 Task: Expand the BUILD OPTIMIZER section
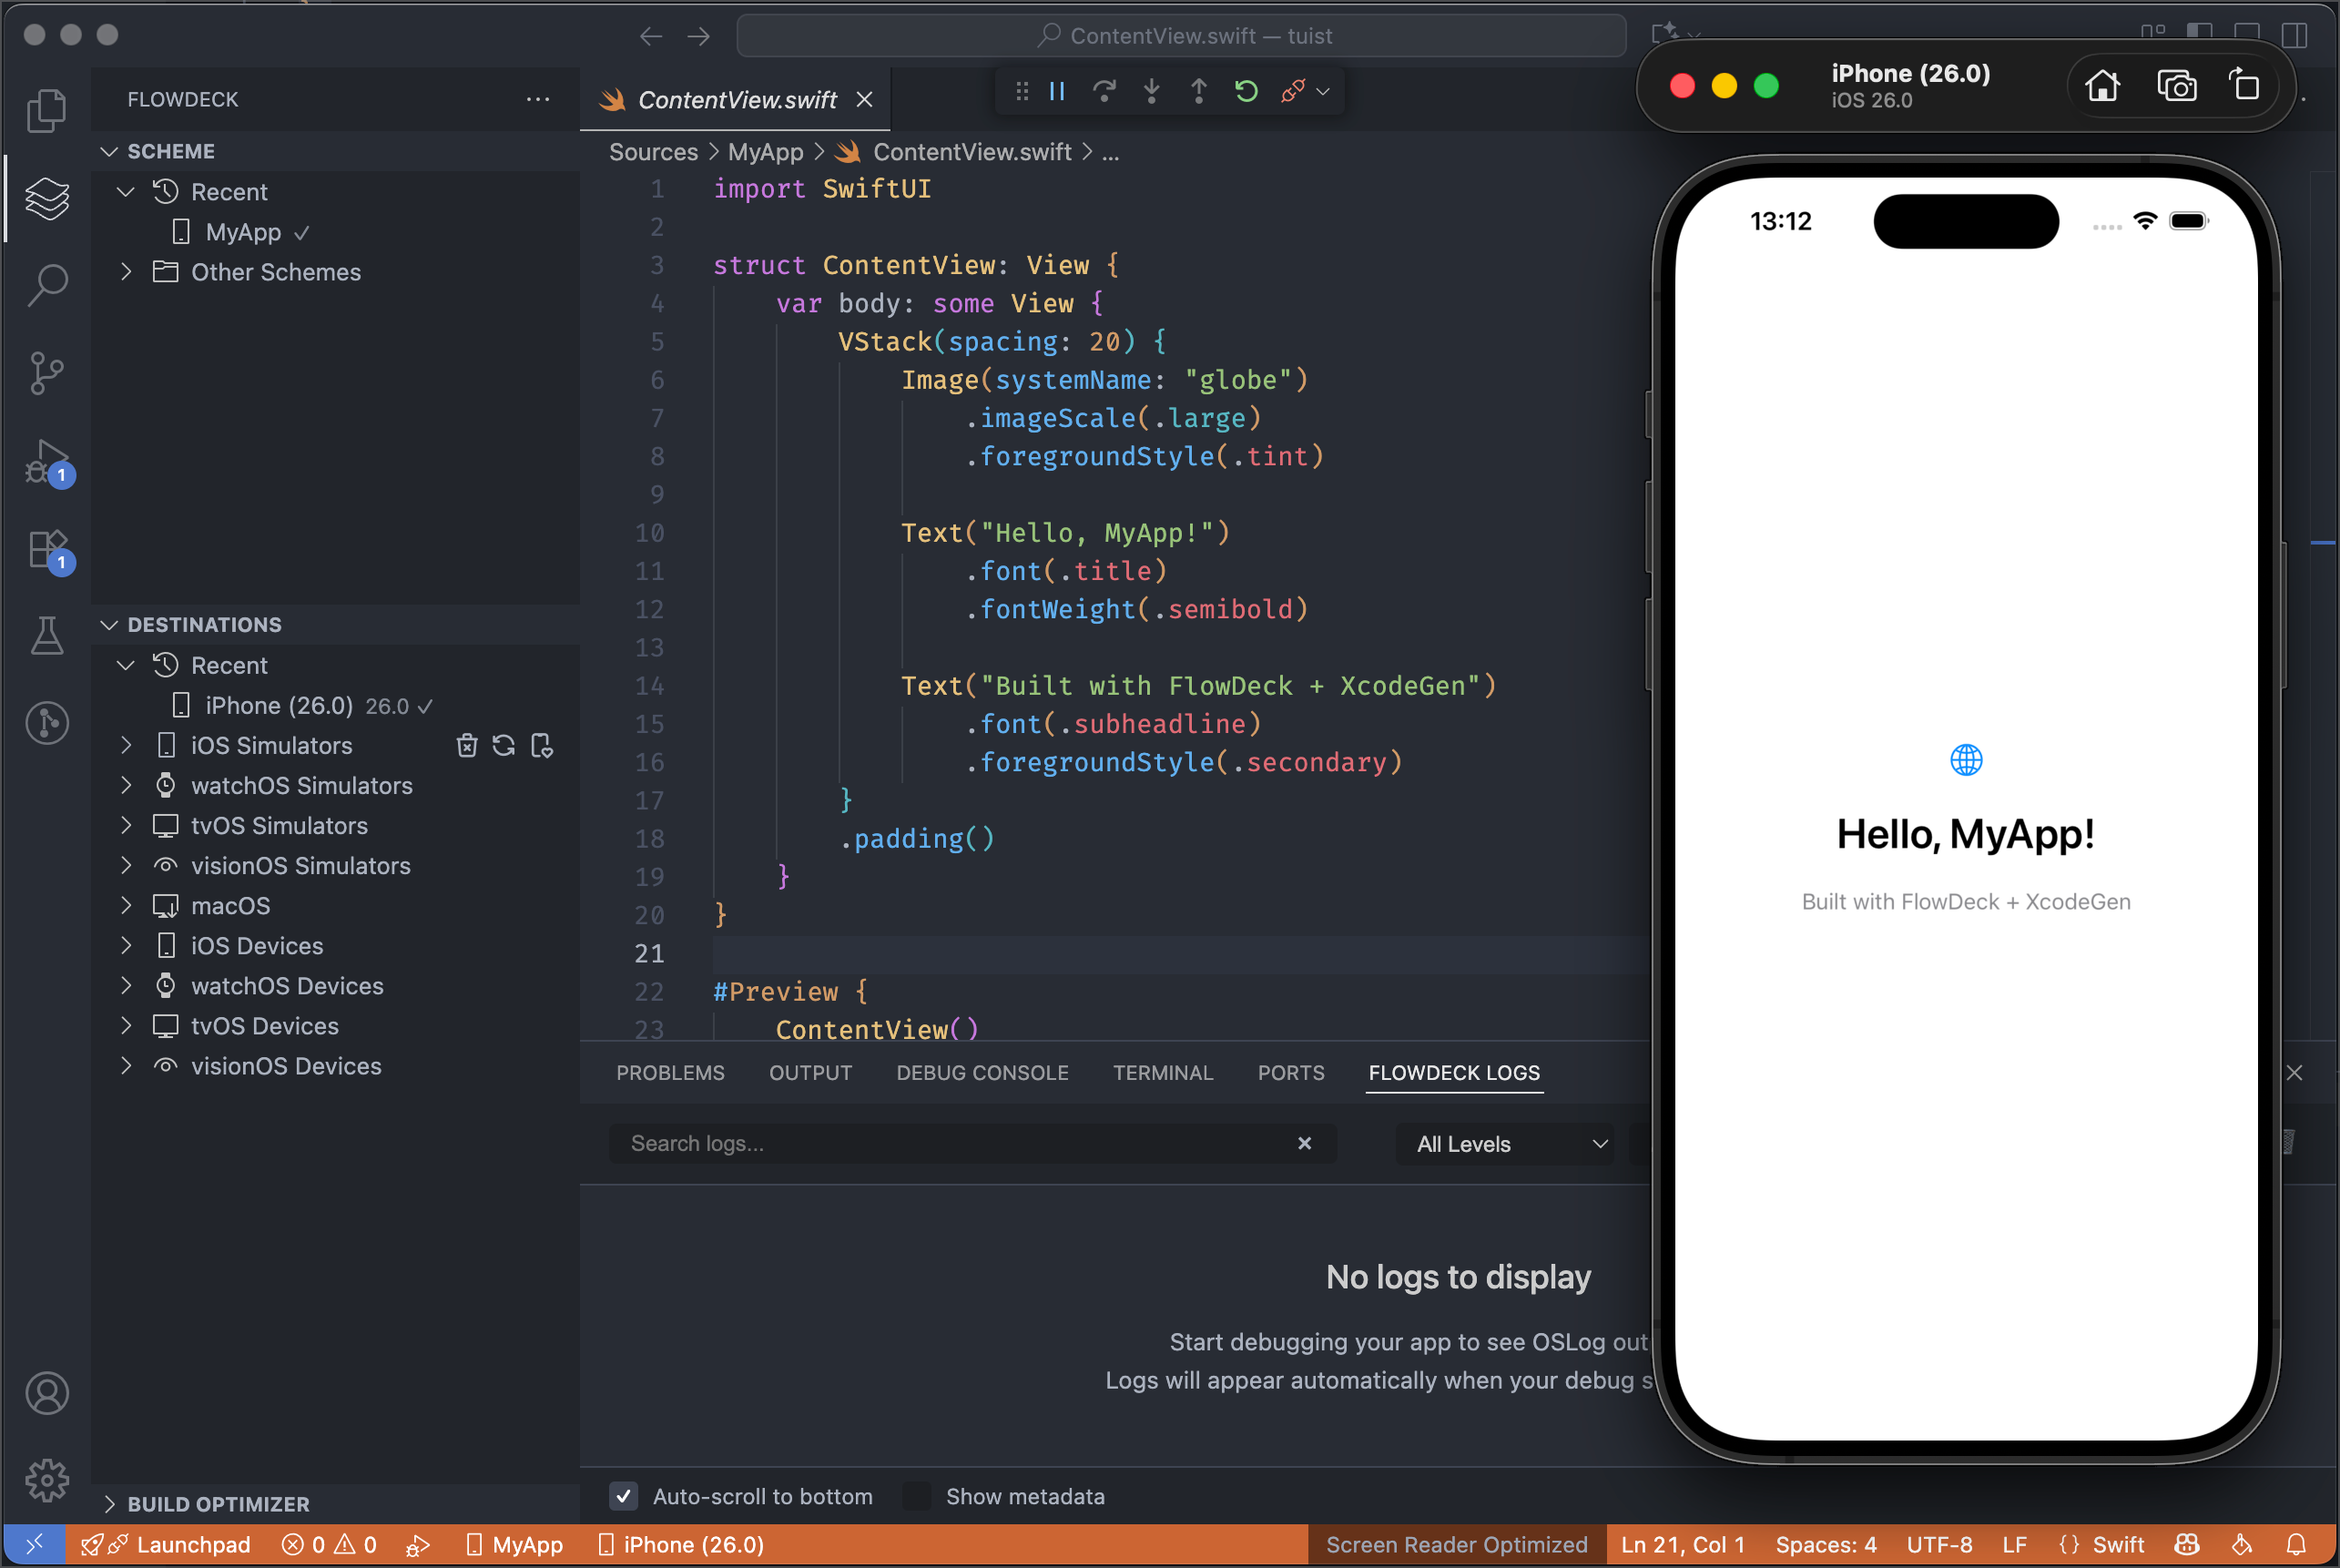(x=109, y=1504)
